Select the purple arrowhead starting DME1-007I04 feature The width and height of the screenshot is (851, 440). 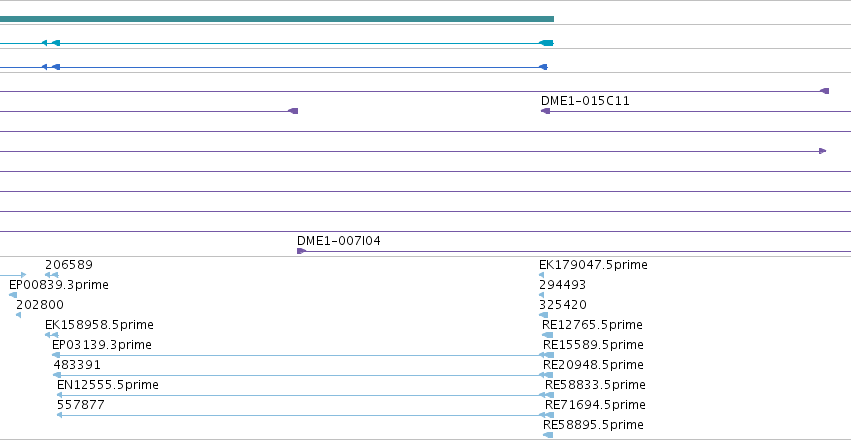coord(302,251)
